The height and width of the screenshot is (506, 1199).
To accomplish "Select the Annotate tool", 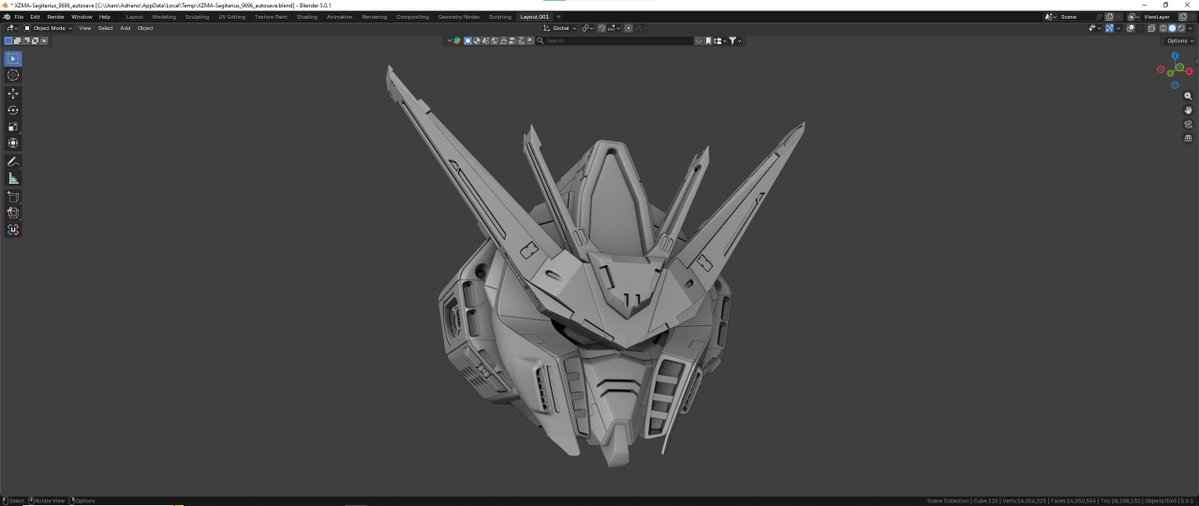I will click(13, 161).
